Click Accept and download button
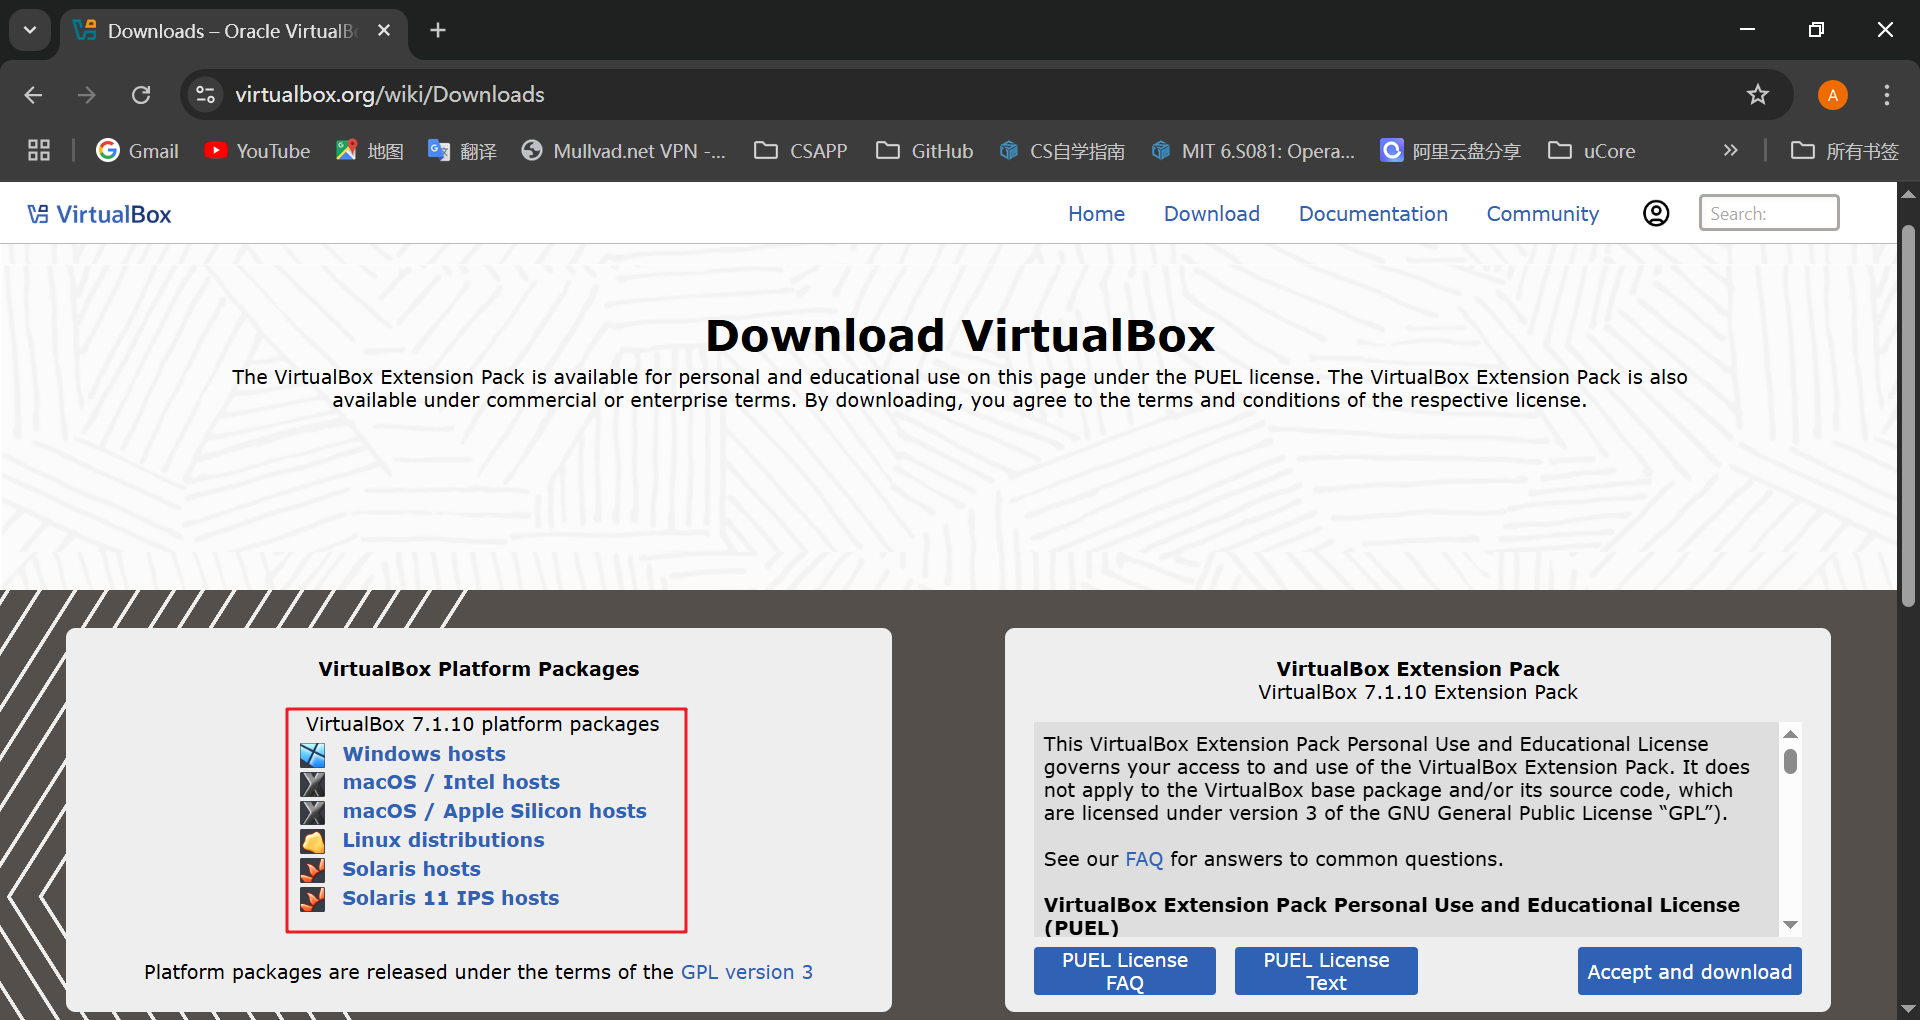The image size is (1920, 1020). (1689, 971)
